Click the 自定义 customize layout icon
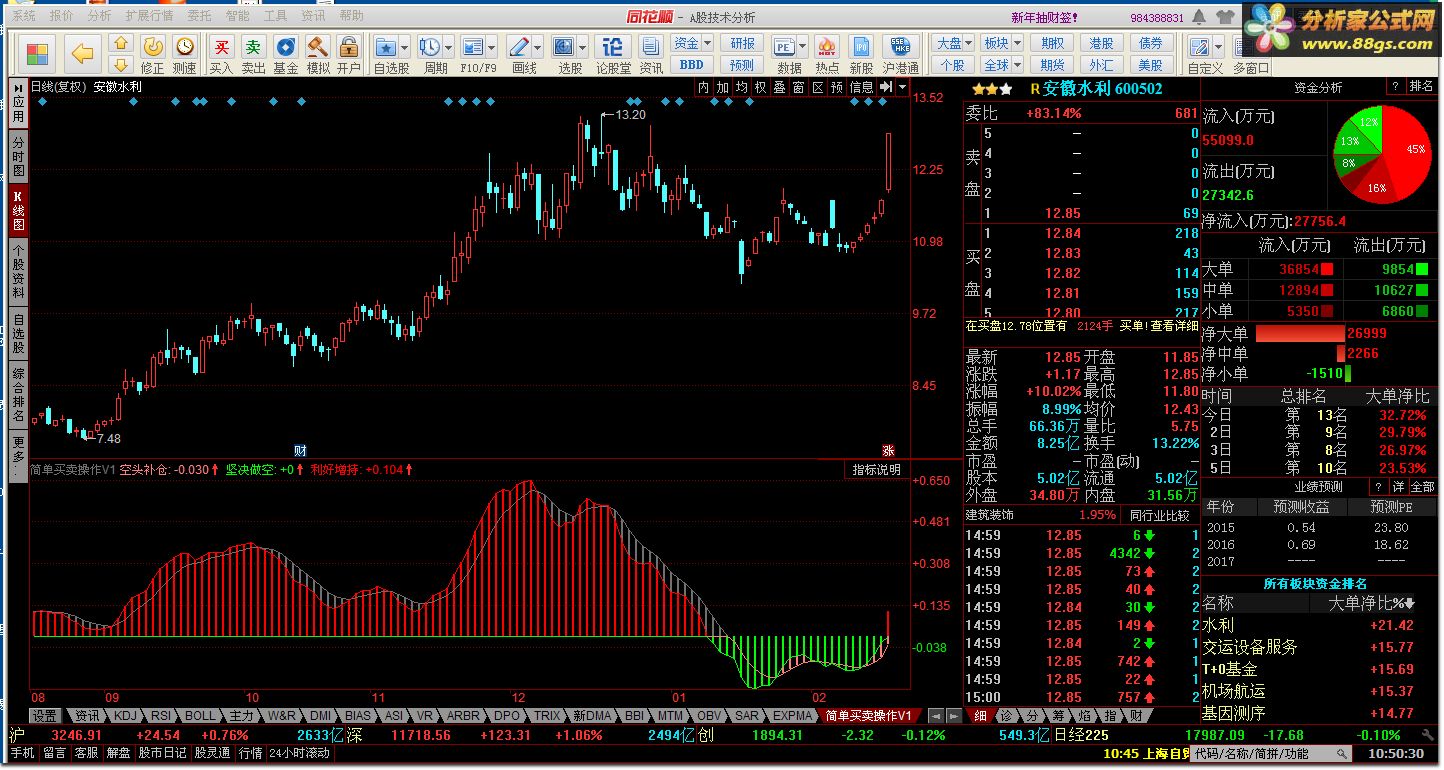 (1199, 47)
